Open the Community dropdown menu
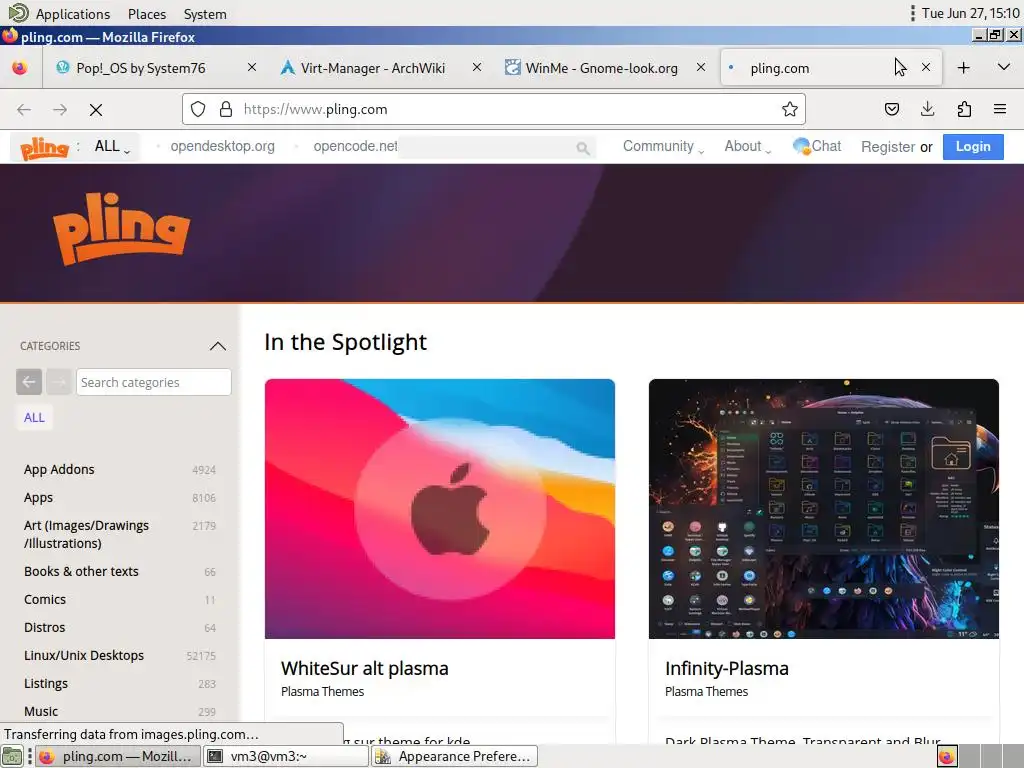 pyautogui.click(x=663, y=146)
